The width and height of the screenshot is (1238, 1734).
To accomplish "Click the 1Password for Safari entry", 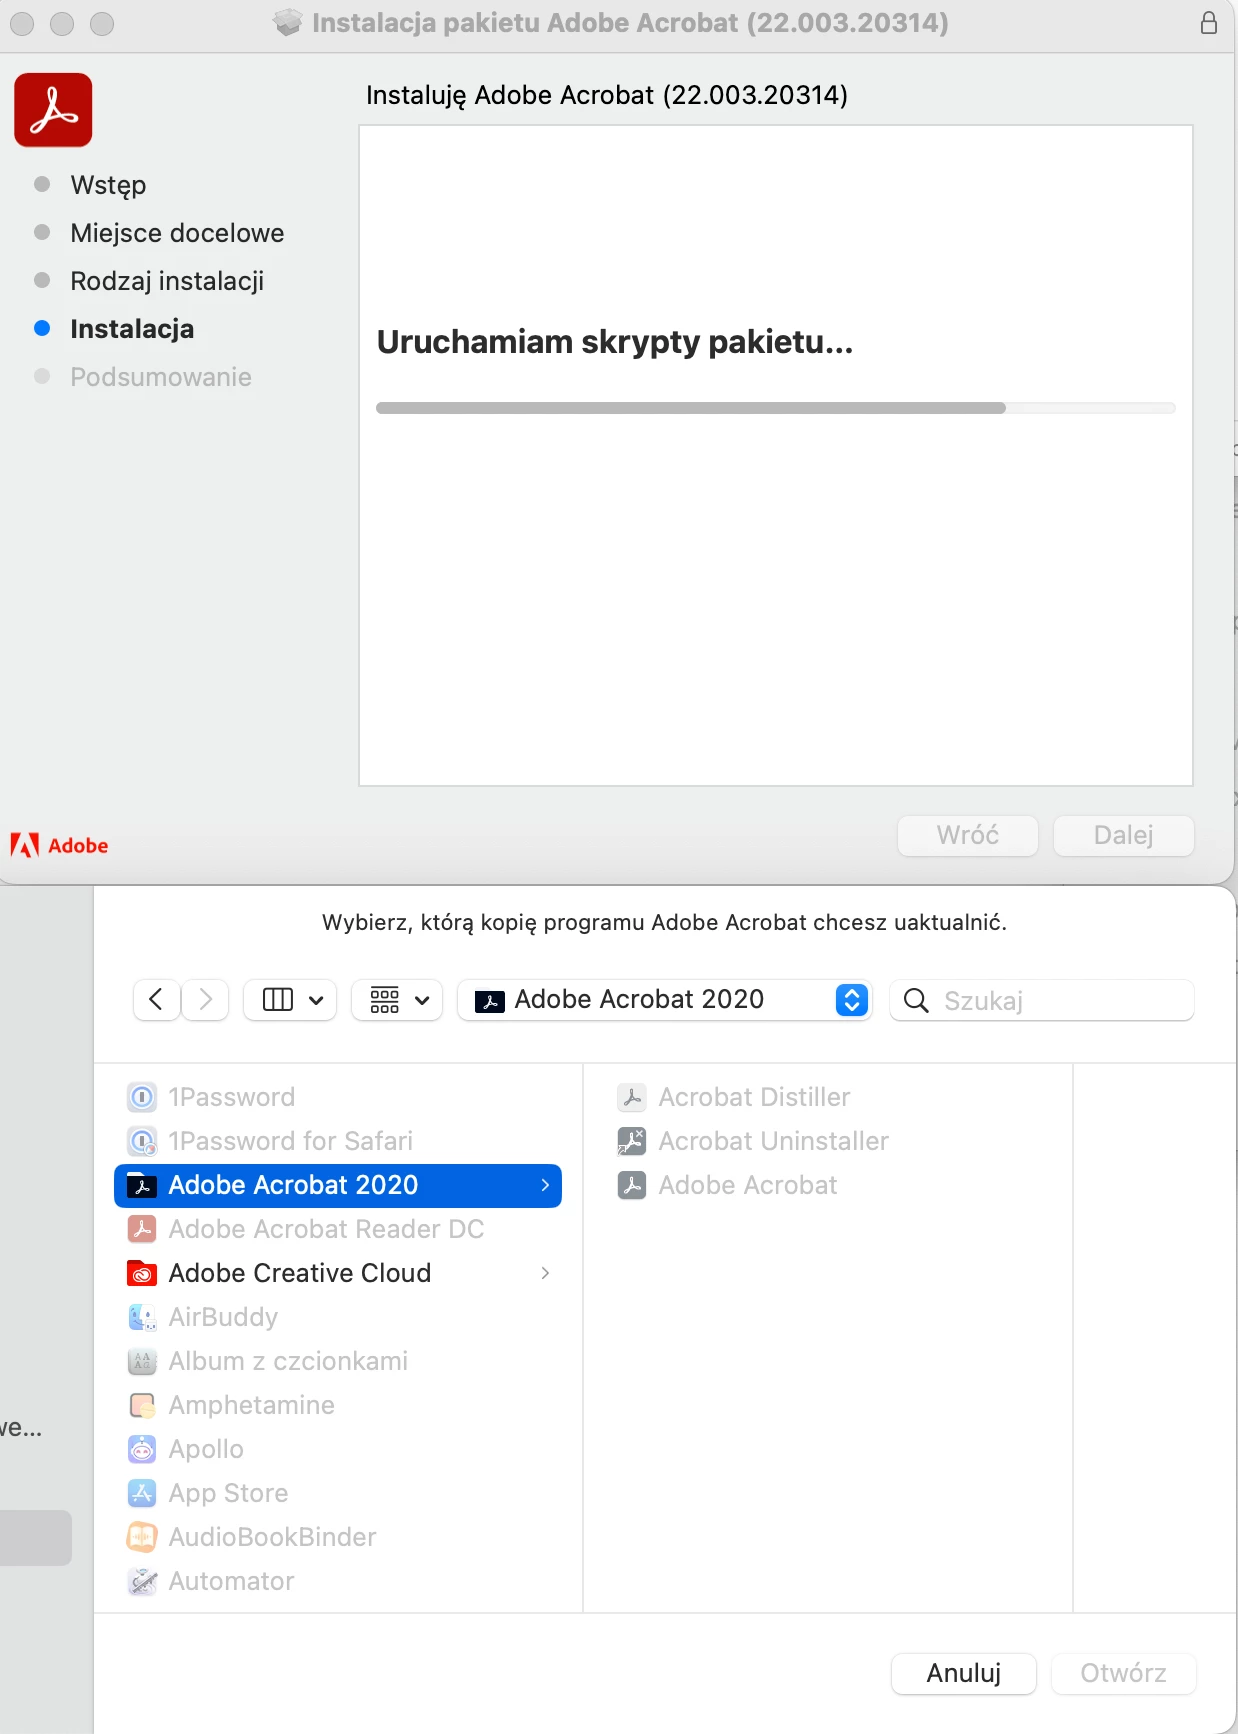I will pos(290,1141).
